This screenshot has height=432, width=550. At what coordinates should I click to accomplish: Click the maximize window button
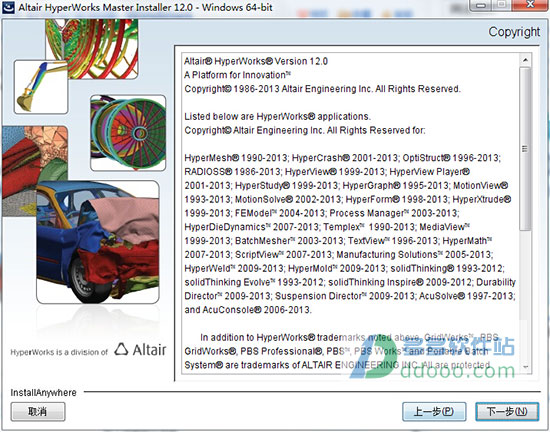(502, 5)
